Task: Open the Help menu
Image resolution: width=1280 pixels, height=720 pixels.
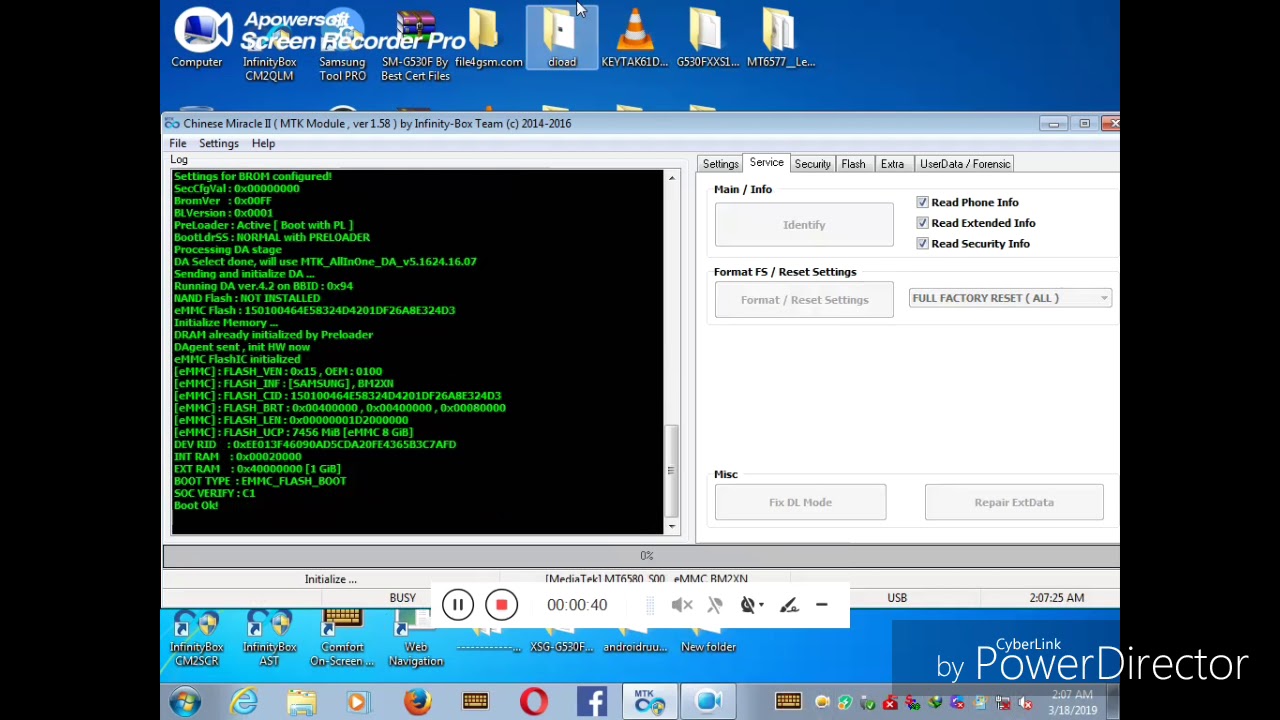Action: (x=263, y=143)
